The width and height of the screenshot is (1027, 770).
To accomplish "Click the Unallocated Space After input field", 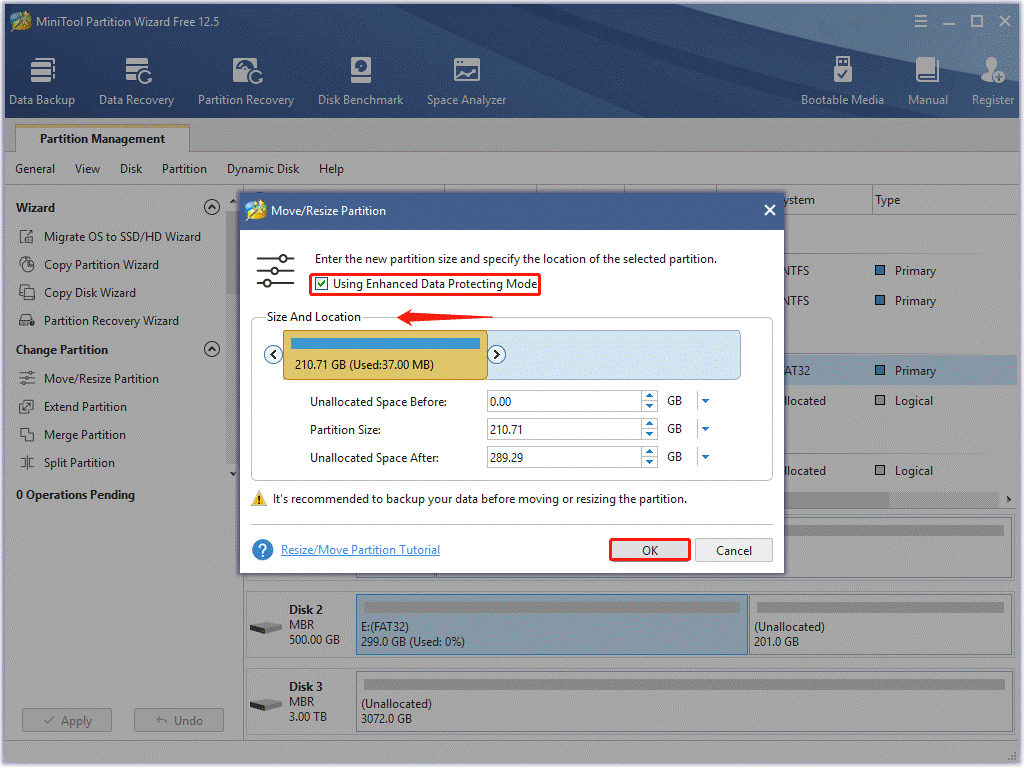I will [x=565, y=459].
